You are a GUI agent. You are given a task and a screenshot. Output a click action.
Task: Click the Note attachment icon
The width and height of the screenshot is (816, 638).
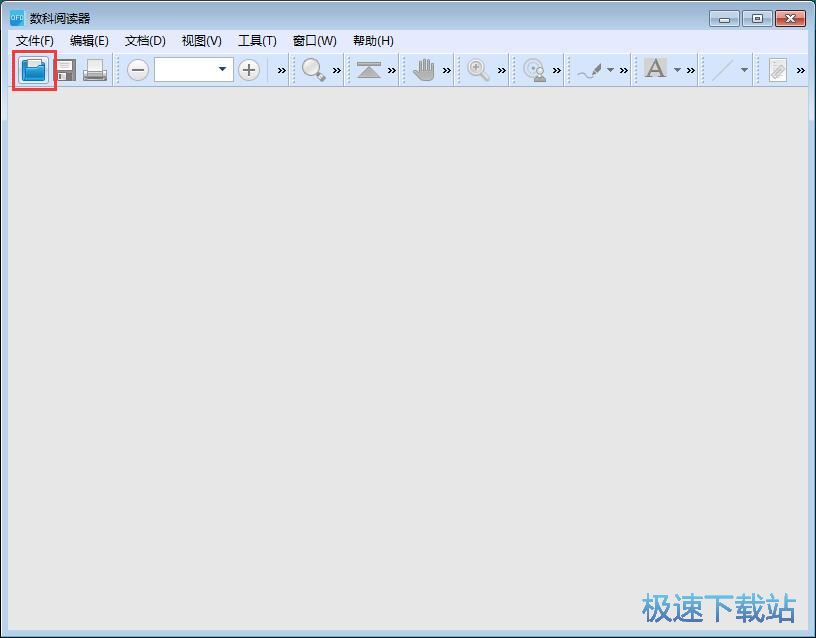(x=778, y=70)
